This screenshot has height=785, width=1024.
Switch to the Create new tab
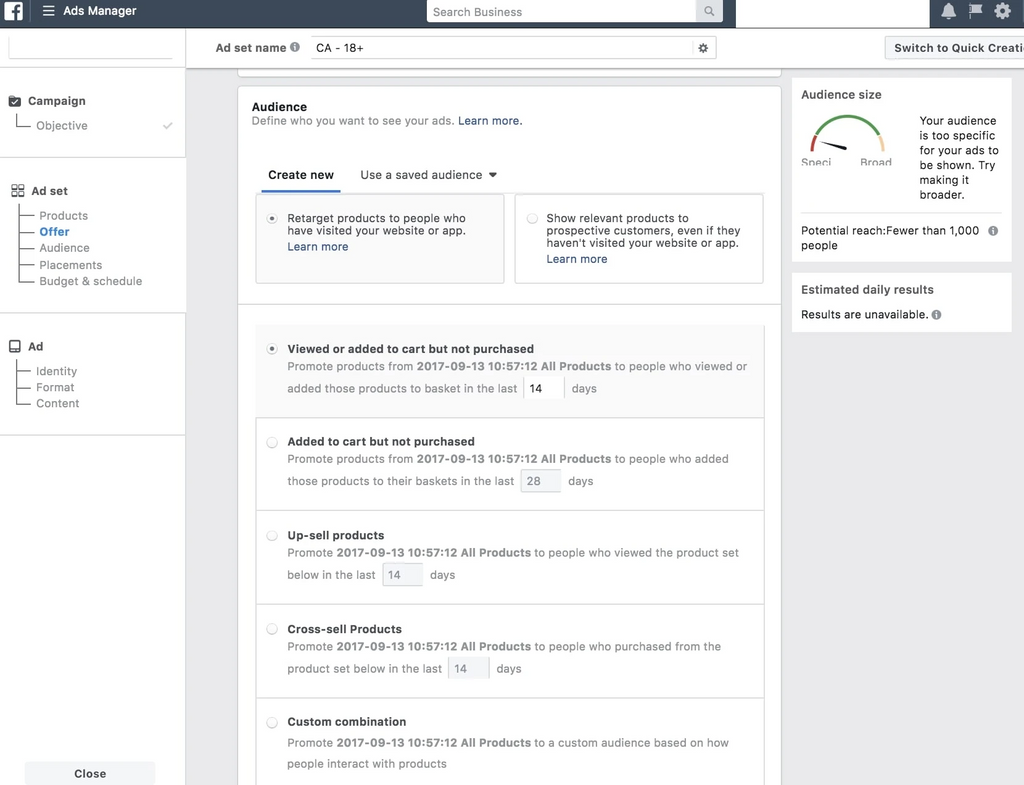(301, 175)
